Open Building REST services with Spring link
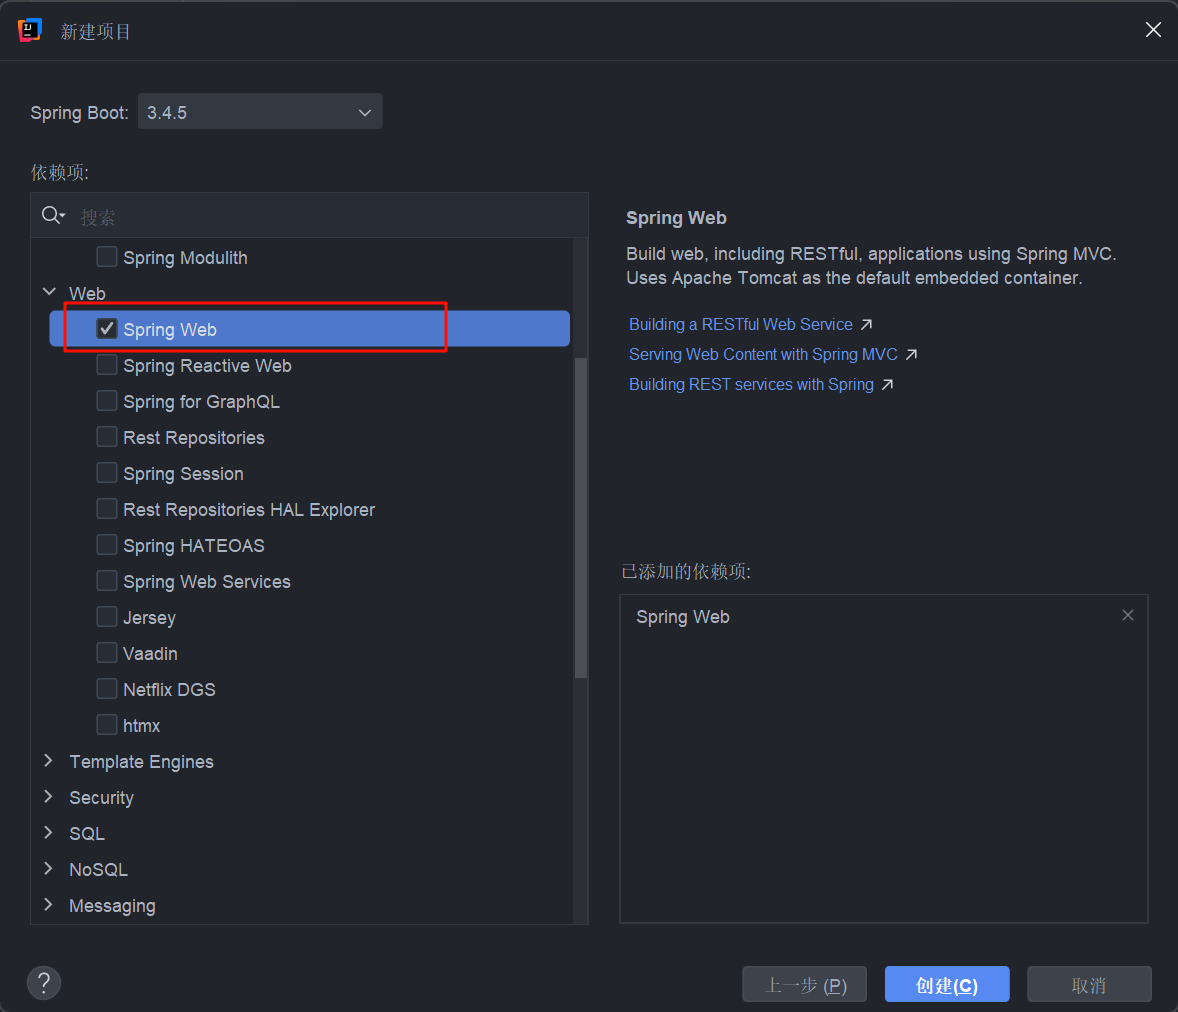 [x=751, y=385]
